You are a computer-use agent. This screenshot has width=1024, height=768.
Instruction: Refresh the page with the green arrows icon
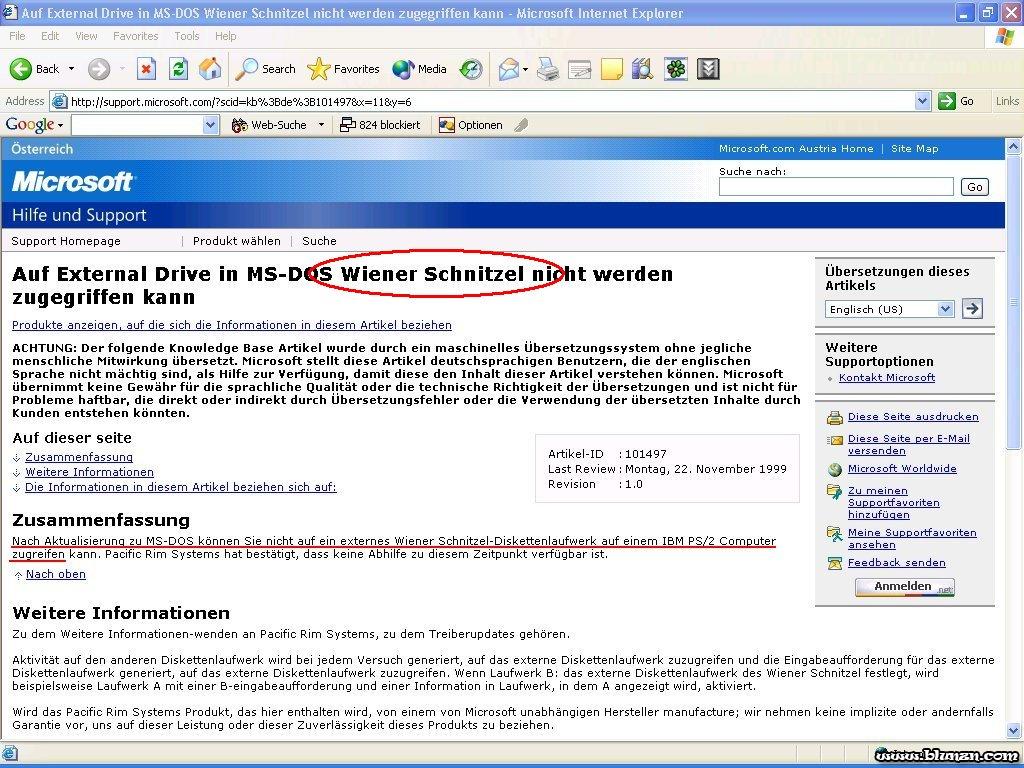click(178, 69)
